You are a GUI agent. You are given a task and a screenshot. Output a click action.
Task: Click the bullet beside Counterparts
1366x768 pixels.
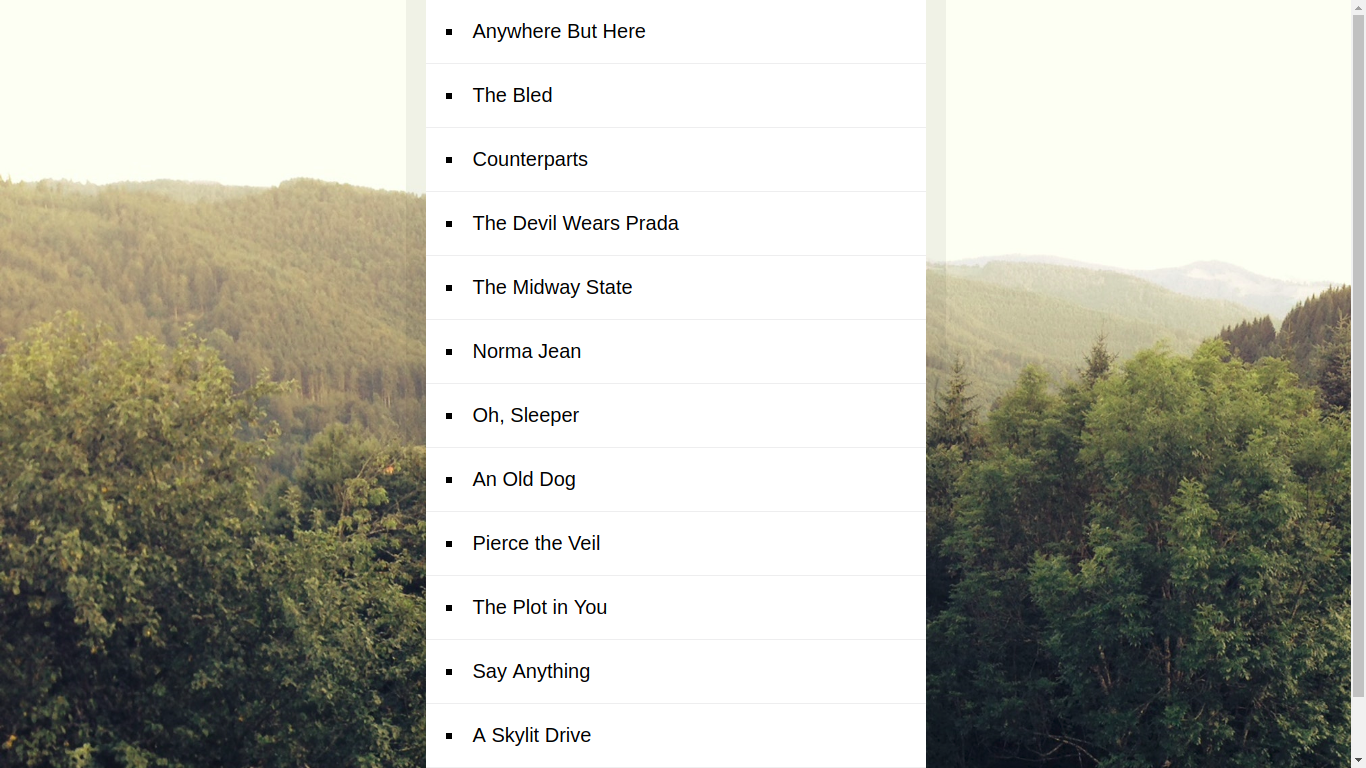(x=449, y=160)
